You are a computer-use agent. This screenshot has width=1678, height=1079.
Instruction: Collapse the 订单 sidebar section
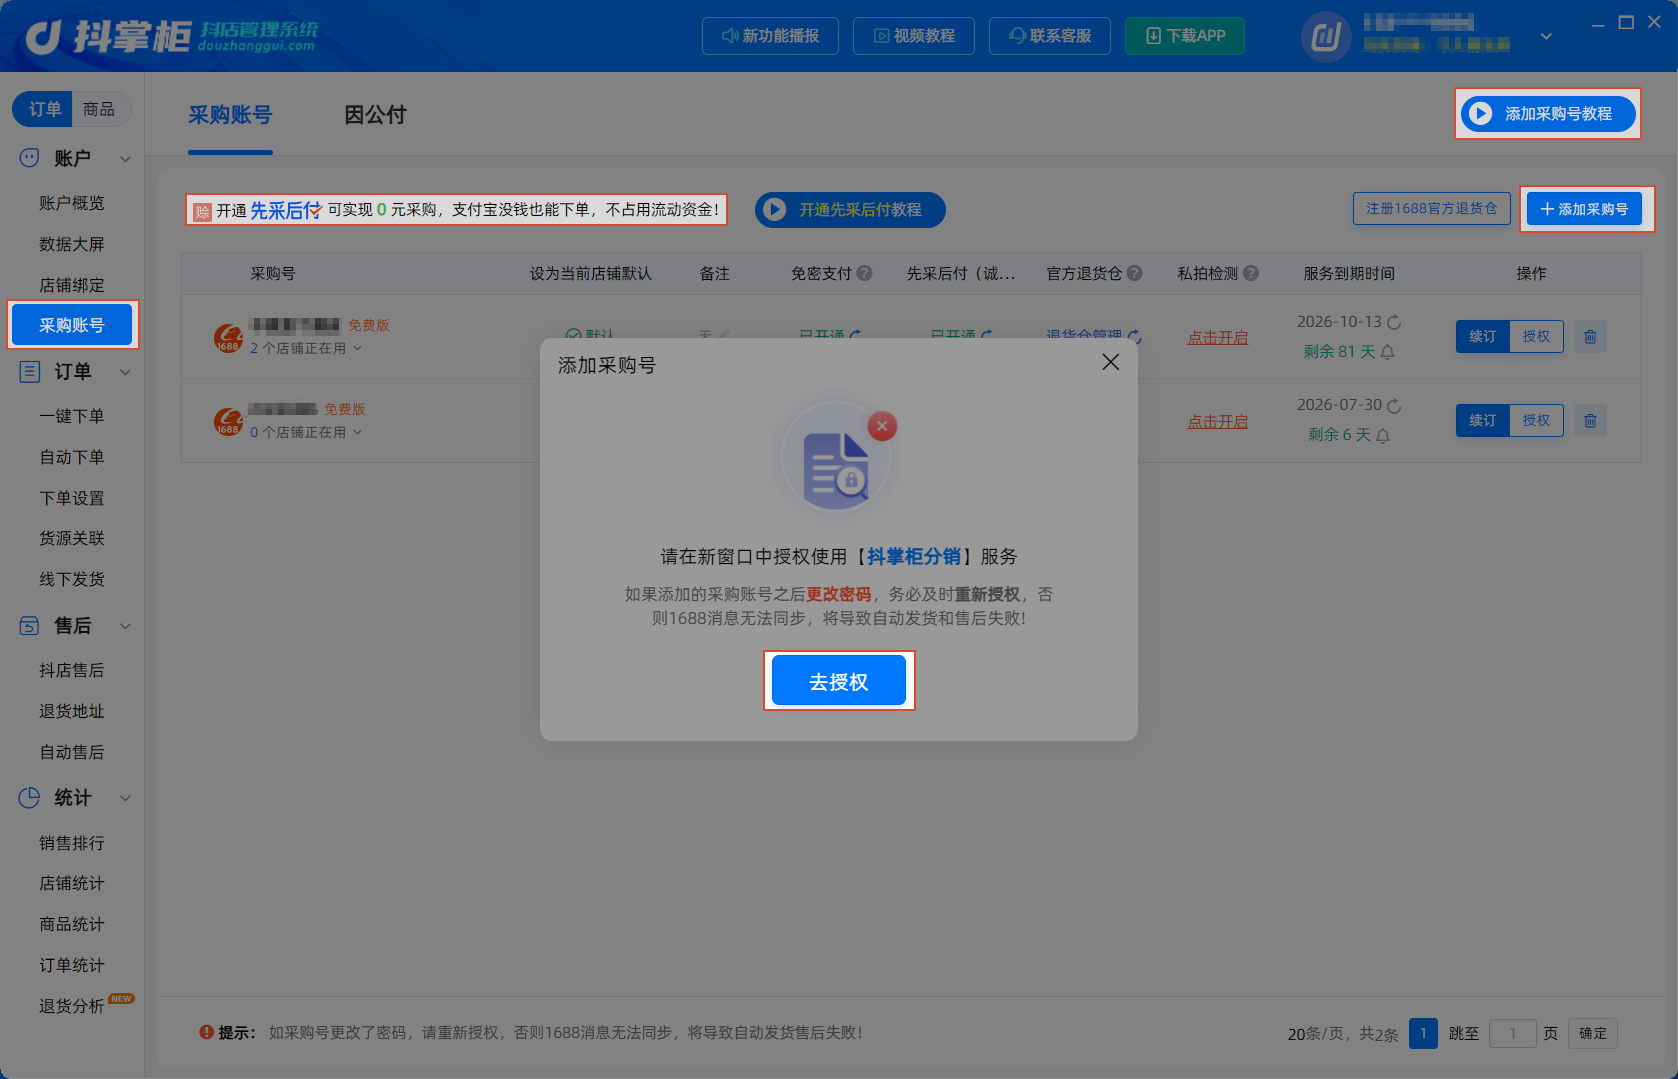125,372
